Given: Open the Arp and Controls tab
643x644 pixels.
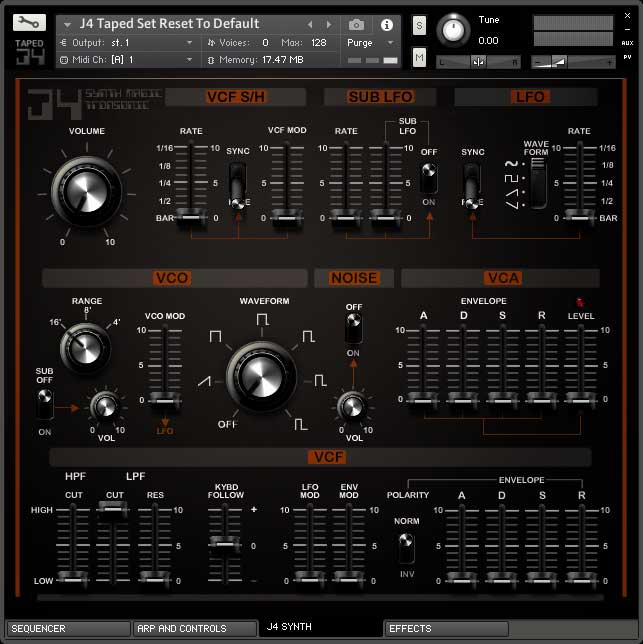Looking at the screenshot, I should click(x=194, y=629).
